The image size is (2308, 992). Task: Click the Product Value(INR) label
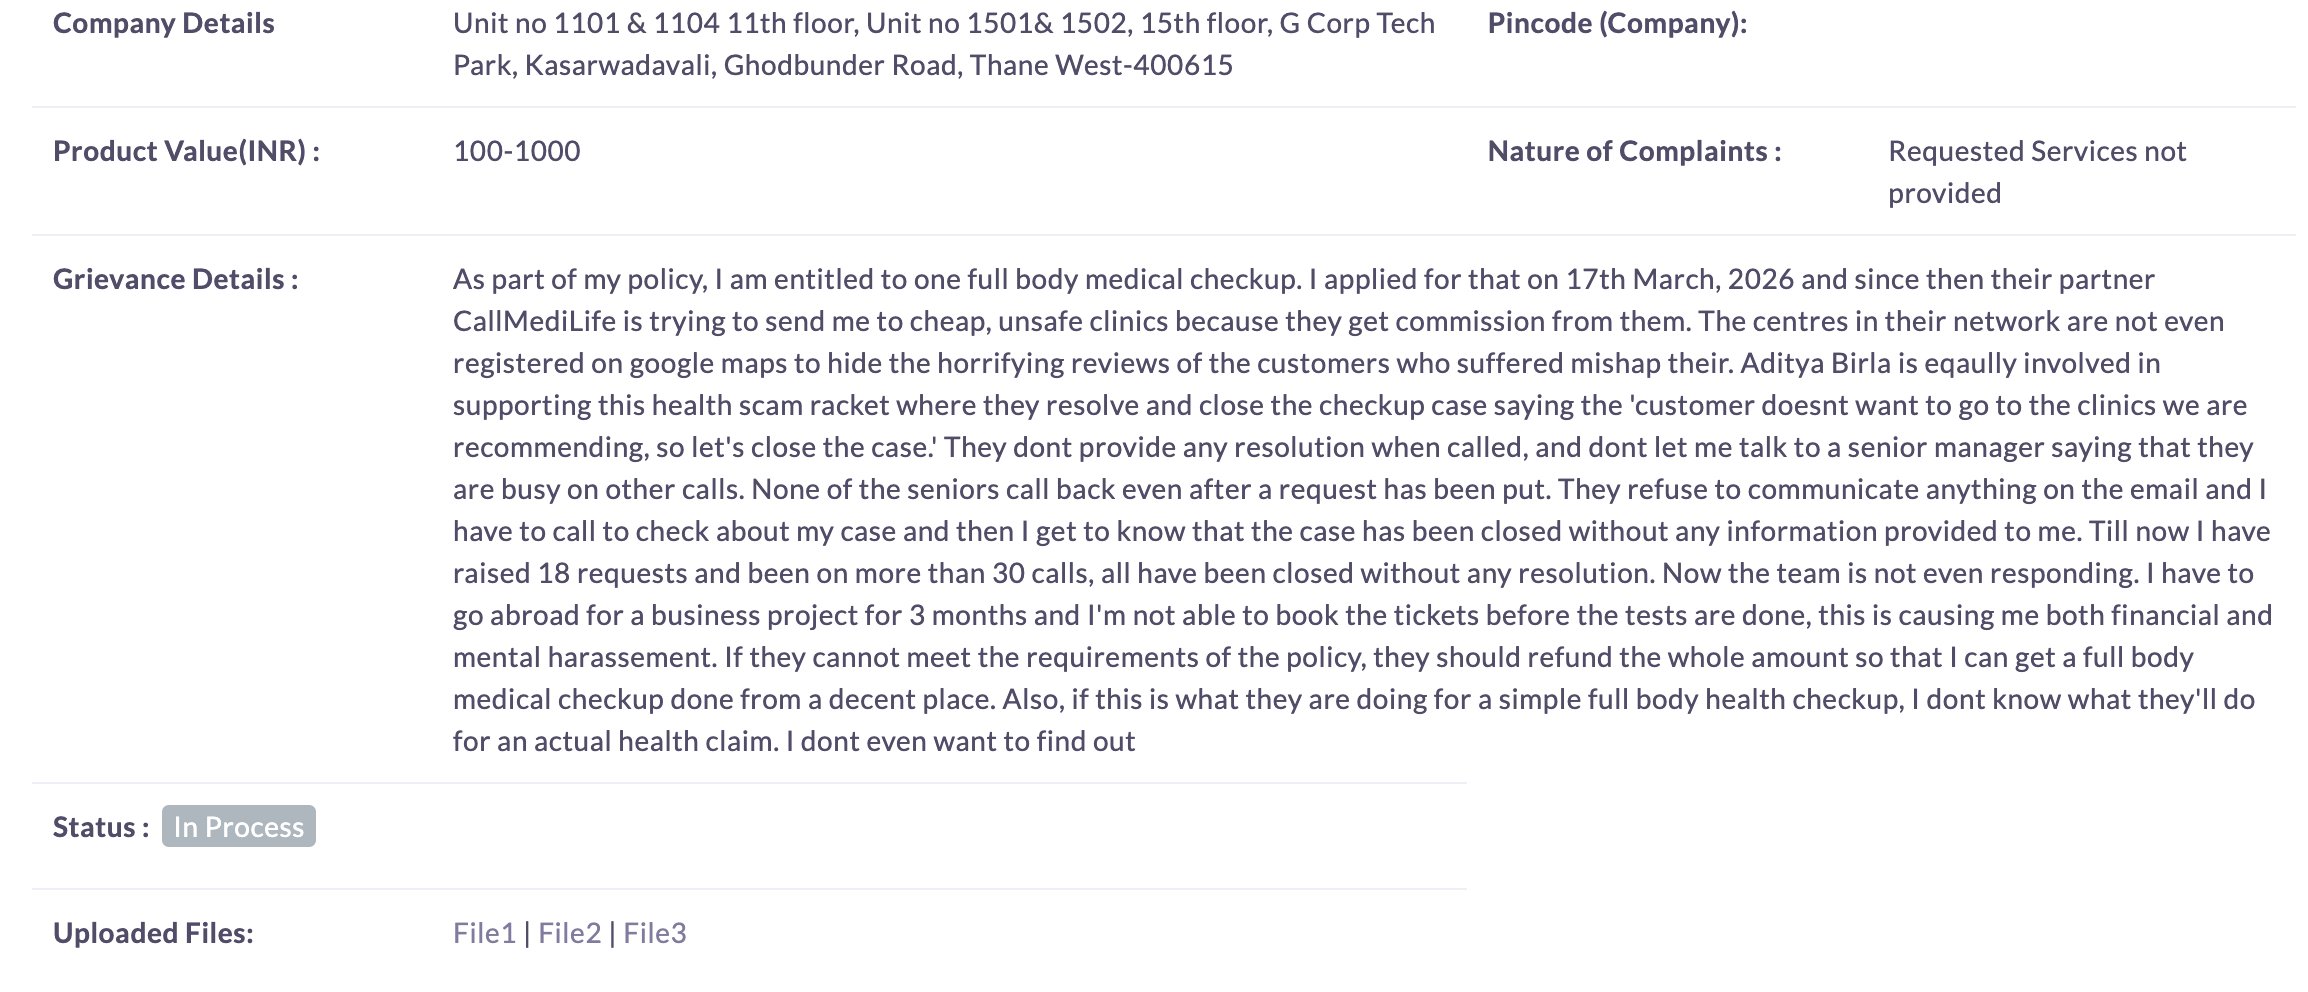click(x=186, y=151)
